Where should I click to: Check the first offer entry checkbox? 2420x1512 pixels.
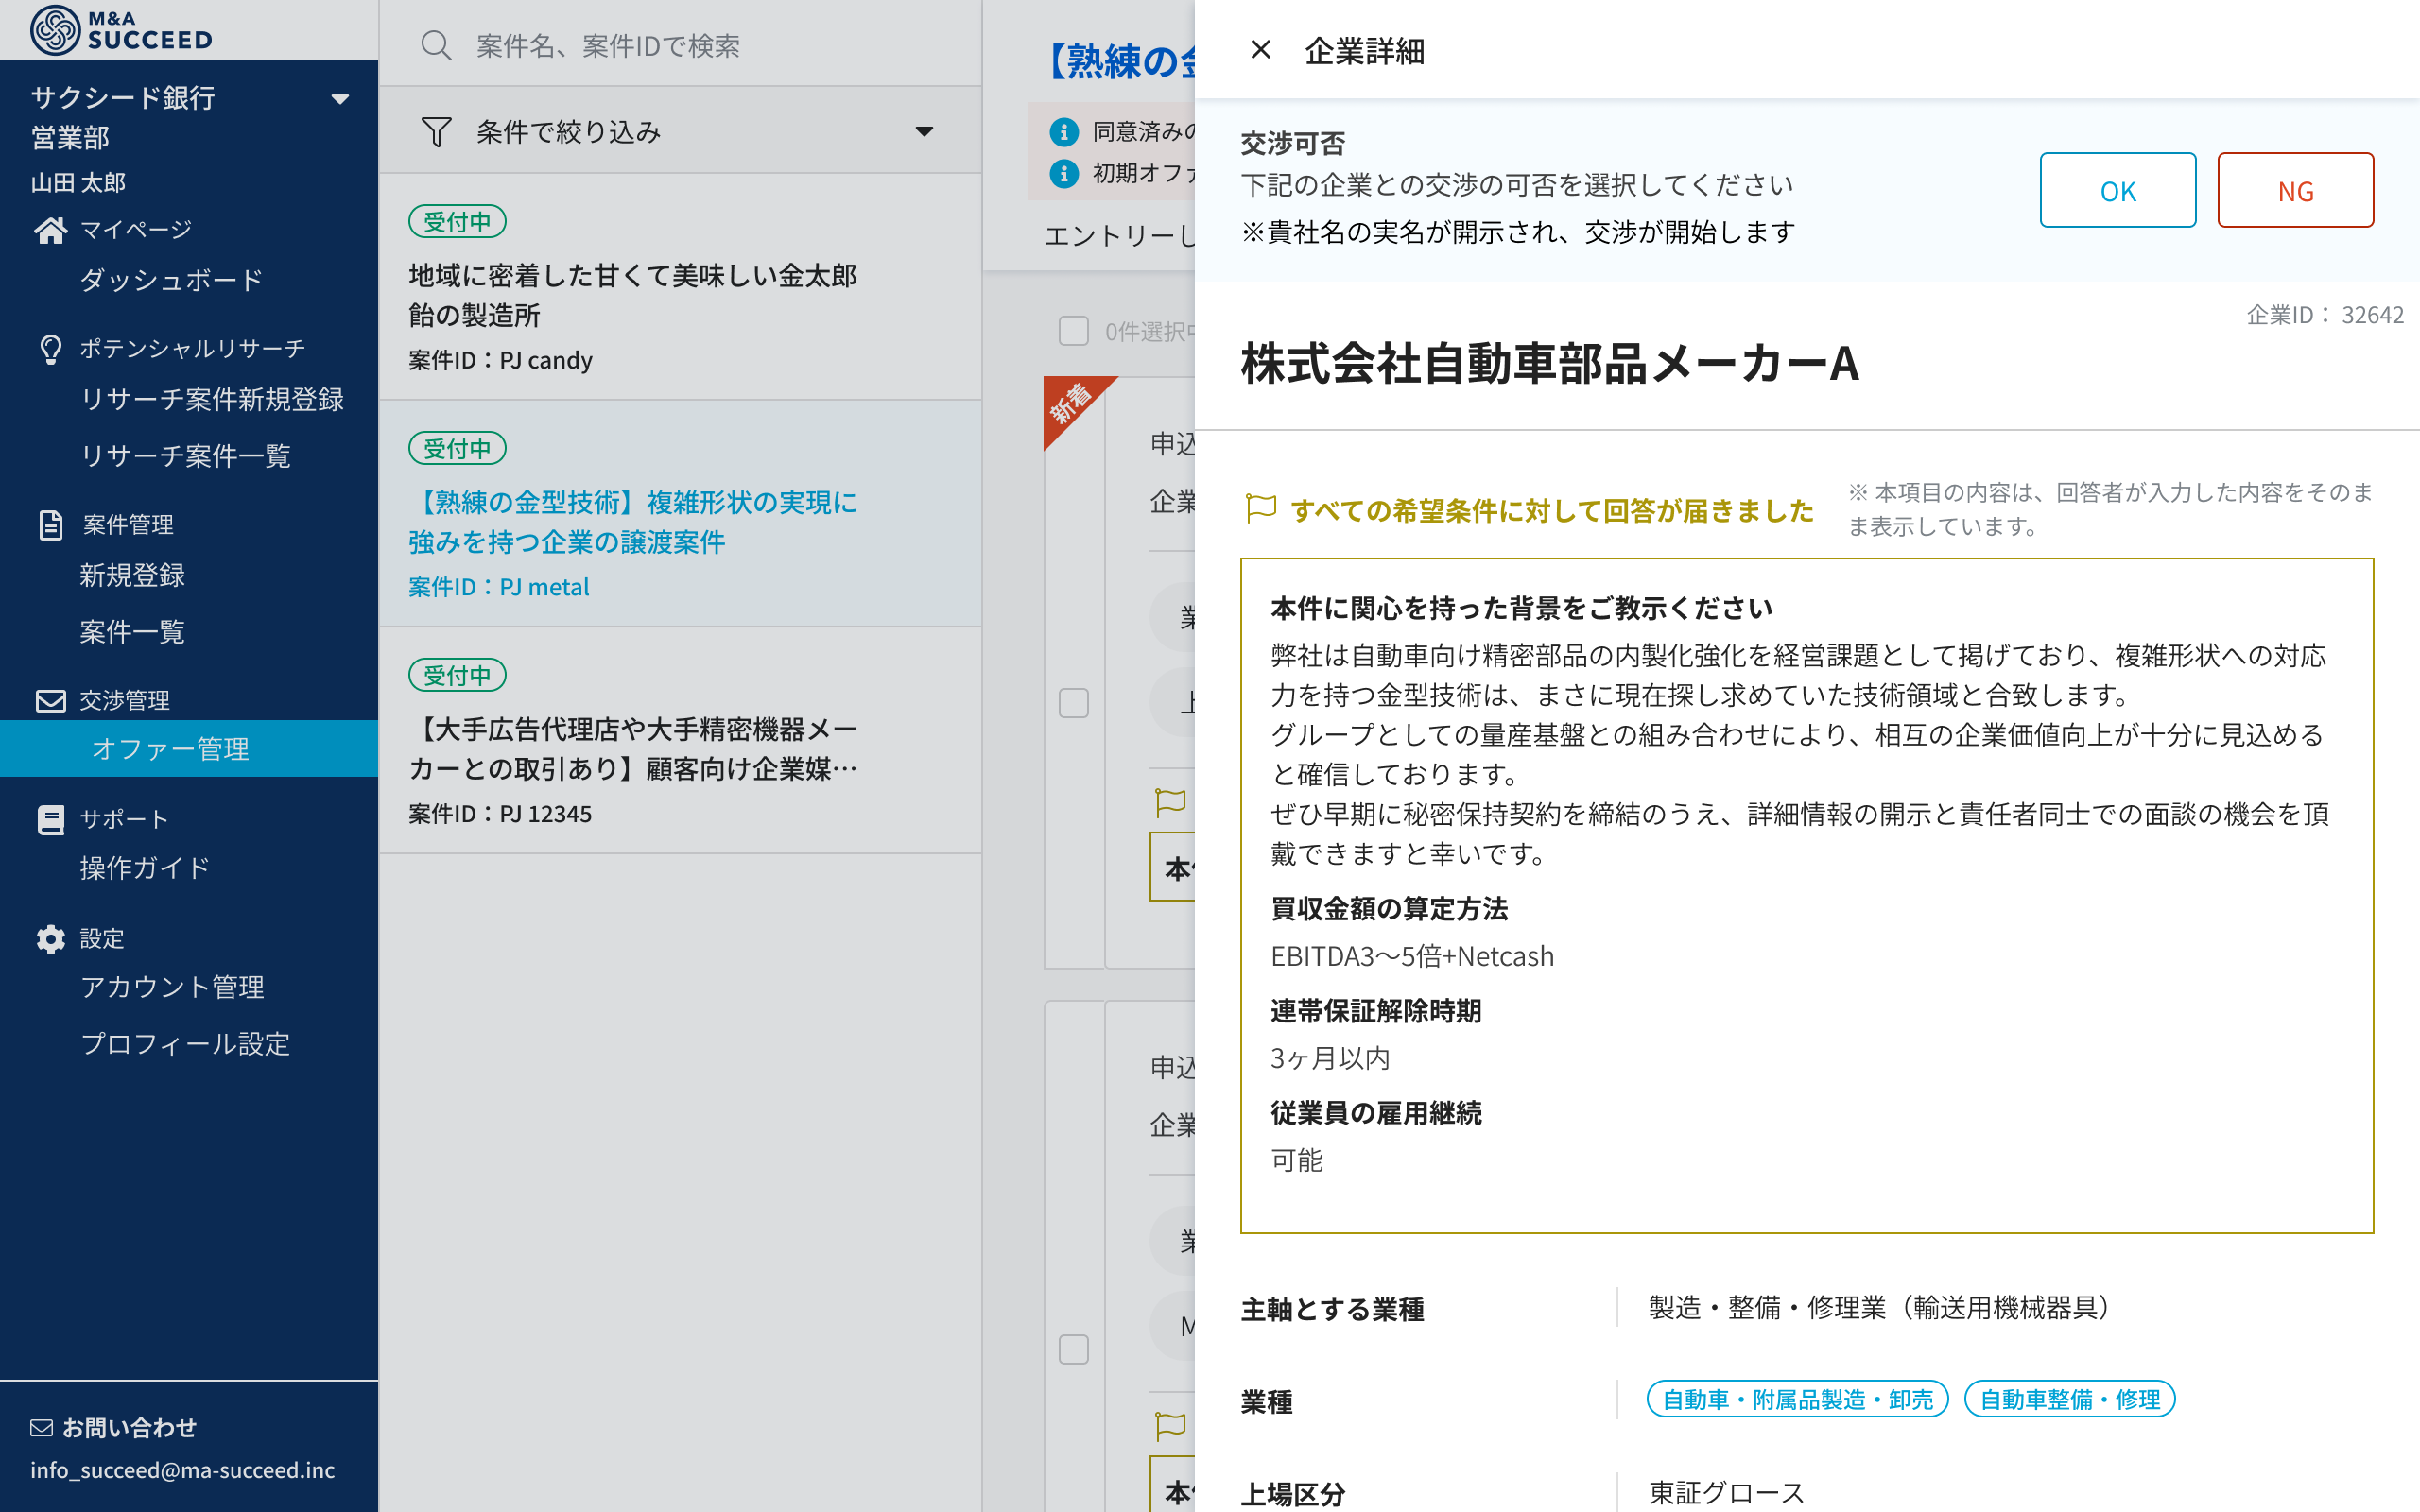click(x=1073, y=703)
